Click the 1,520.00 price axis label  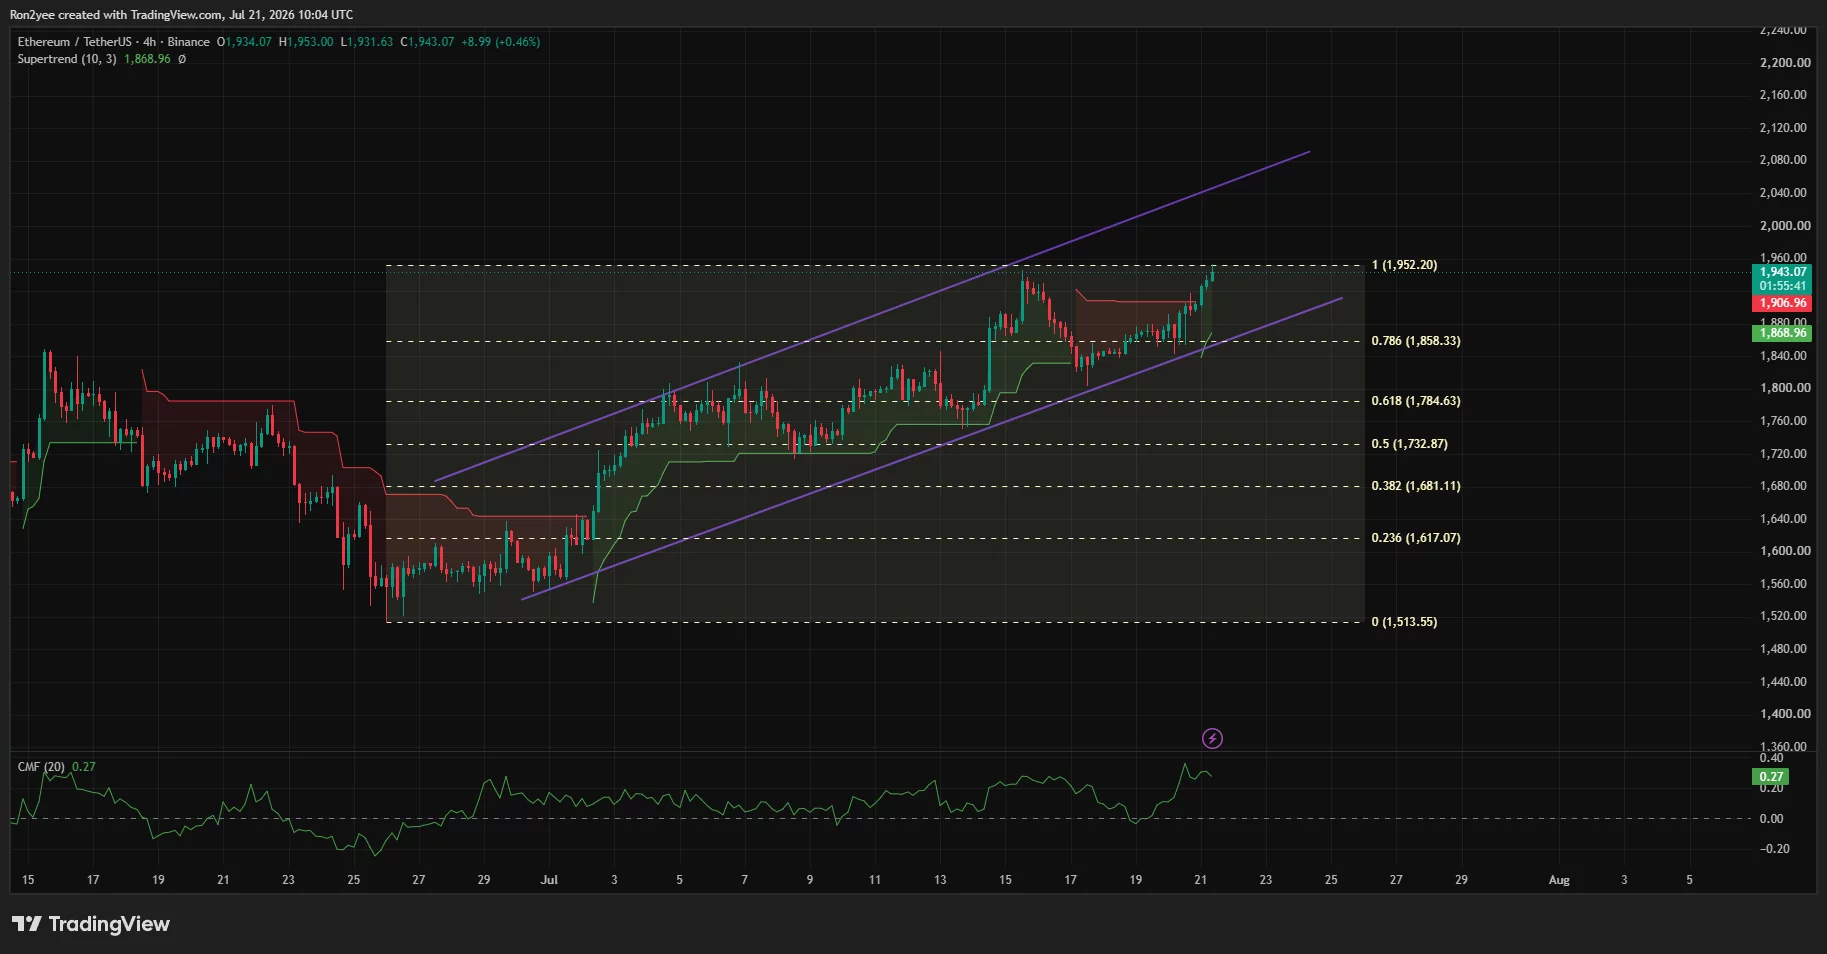[1783, 616]
